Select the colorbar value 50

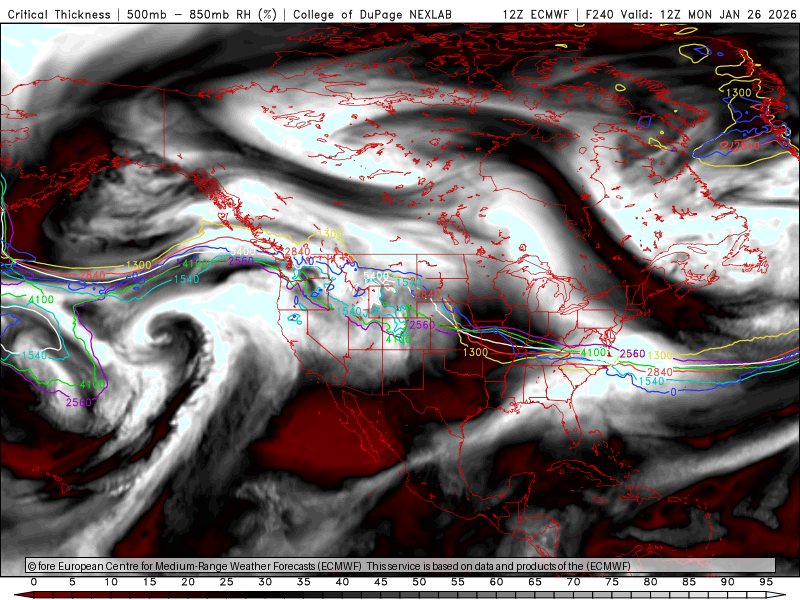[419, 582]
